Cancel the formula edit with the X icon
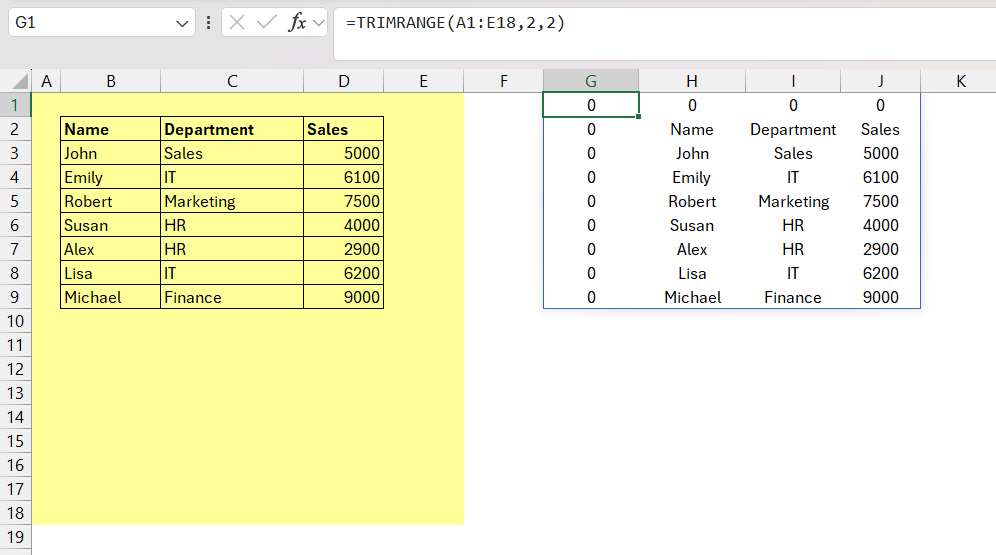 click(x=237, y=23)
